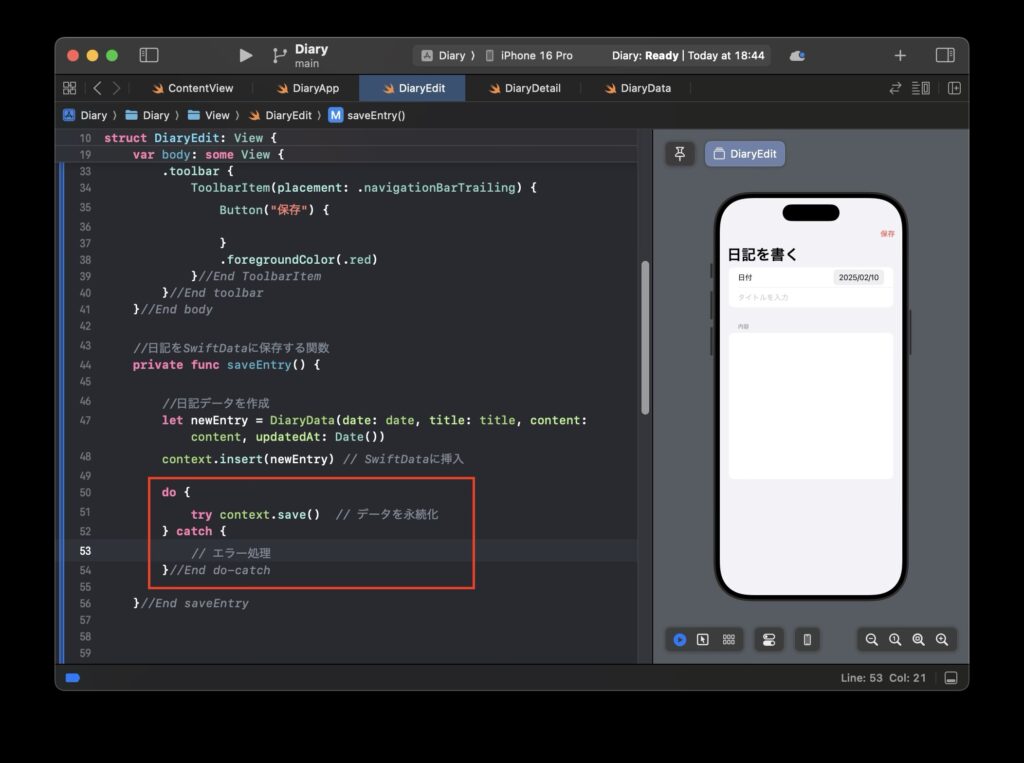Choose iPhone 16 Pro destination
Image resolution: width=1024 pixels, height=763 pixels.
point(529,56)
